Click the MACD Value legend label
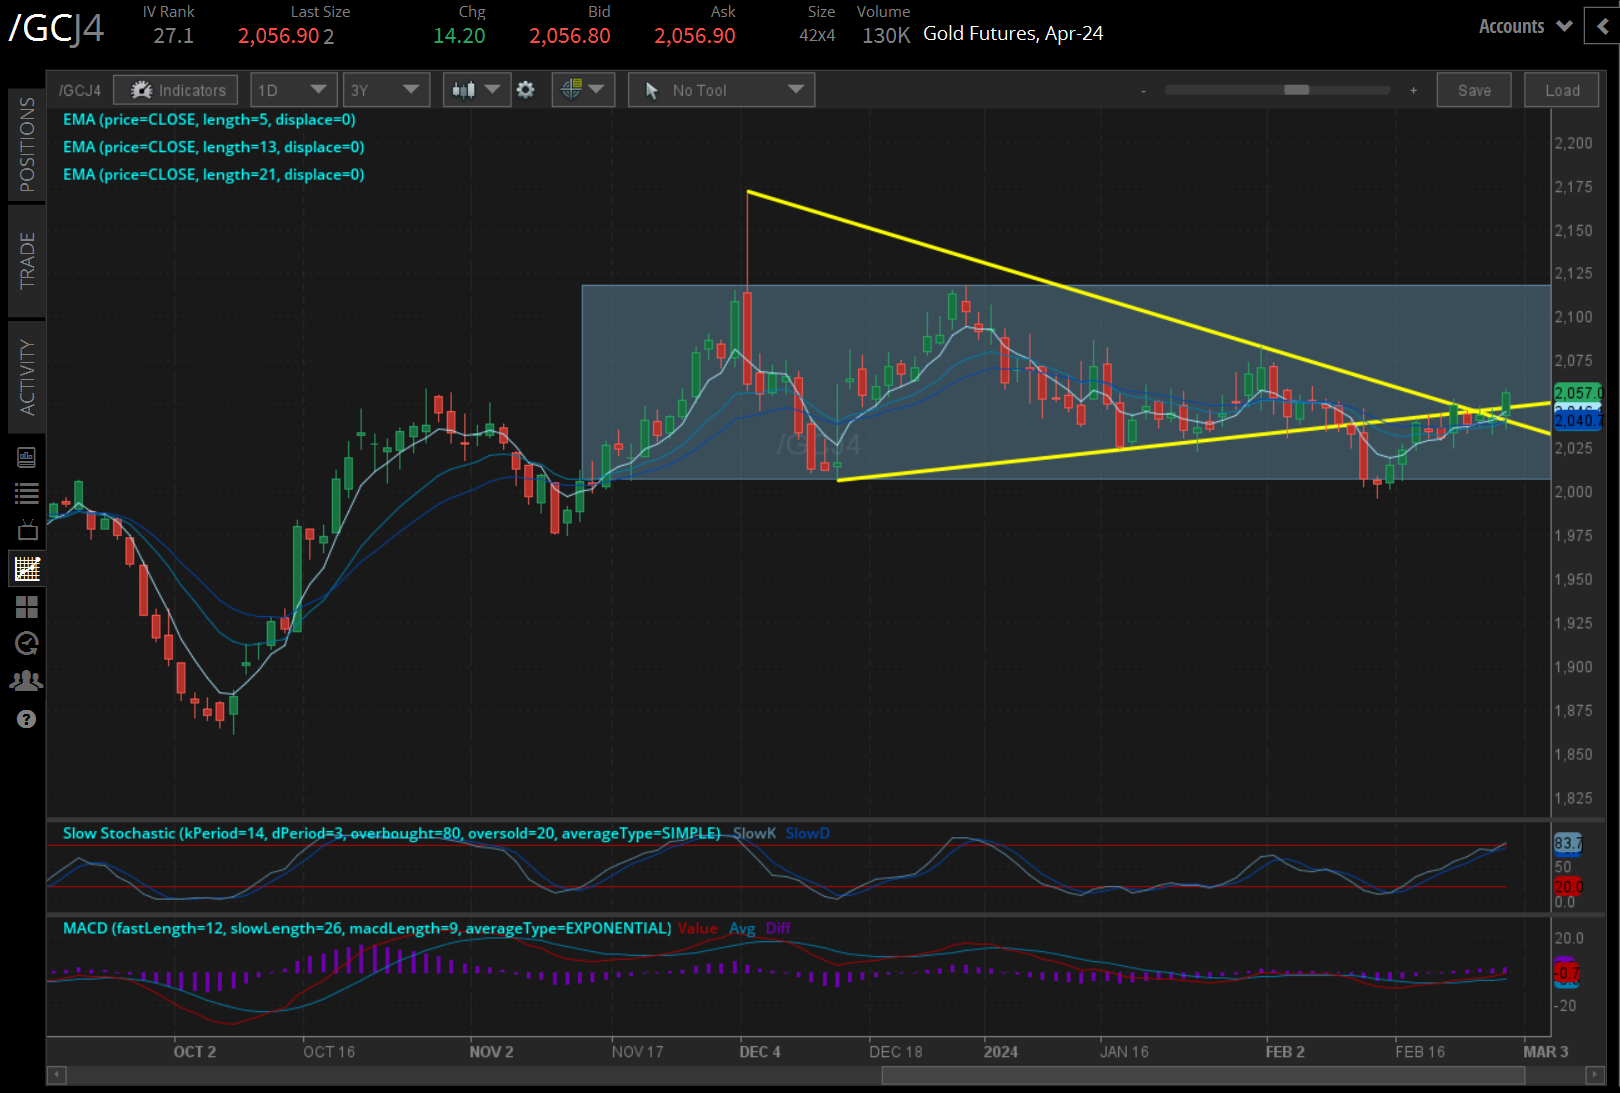The height and width of the screenshot is (1093, 1620). [x=698, y=928]
